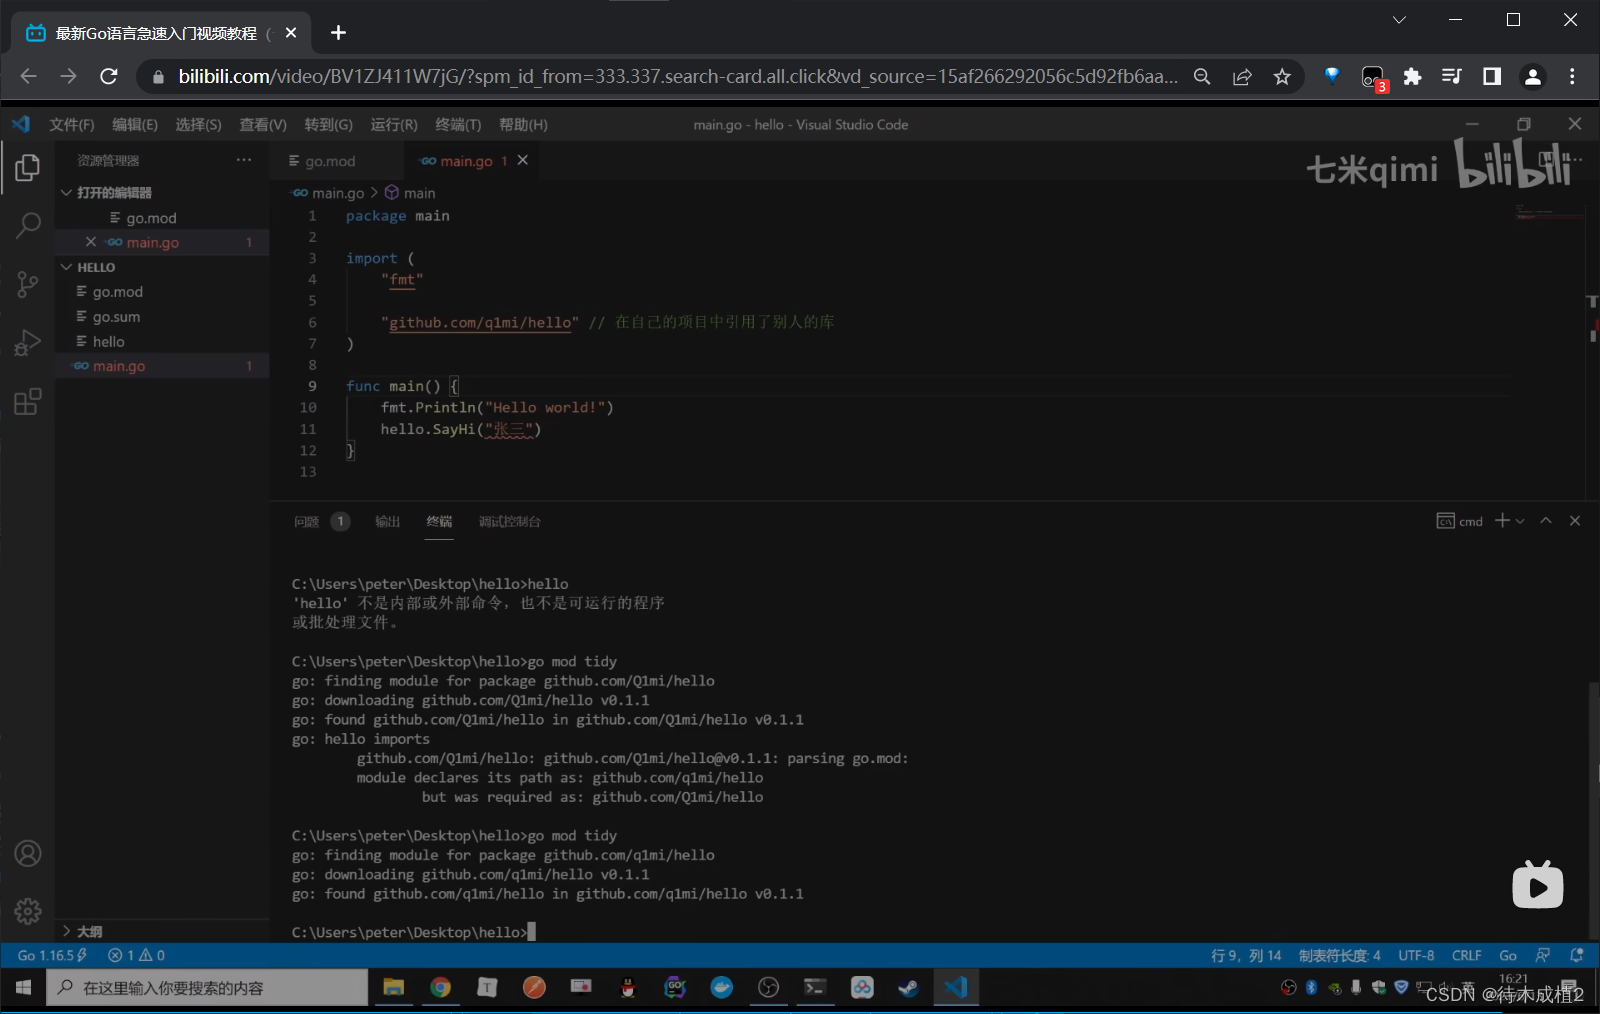Viewport: 1600px width, 1014px height.
Task: Open the 转到(G) menu
Action: pos(328,124)
